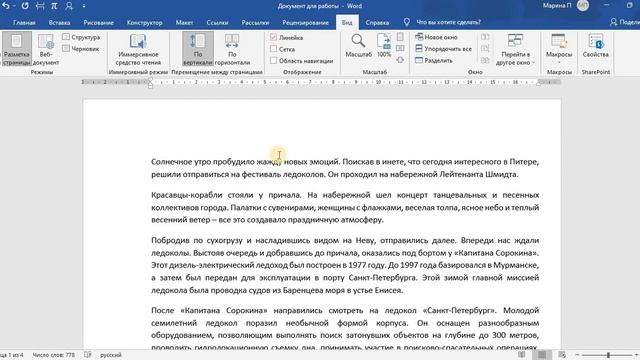Click the zoom out minus button
The height and width of the screenshot is (360, 640).
[x=576, y=355]
